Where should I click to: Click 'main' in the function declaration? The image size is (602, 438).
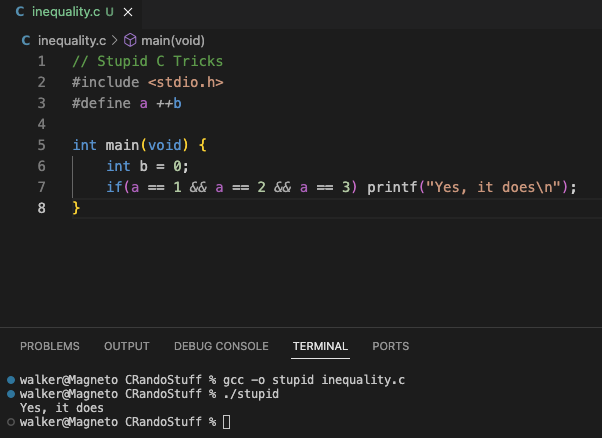(122, 145)
